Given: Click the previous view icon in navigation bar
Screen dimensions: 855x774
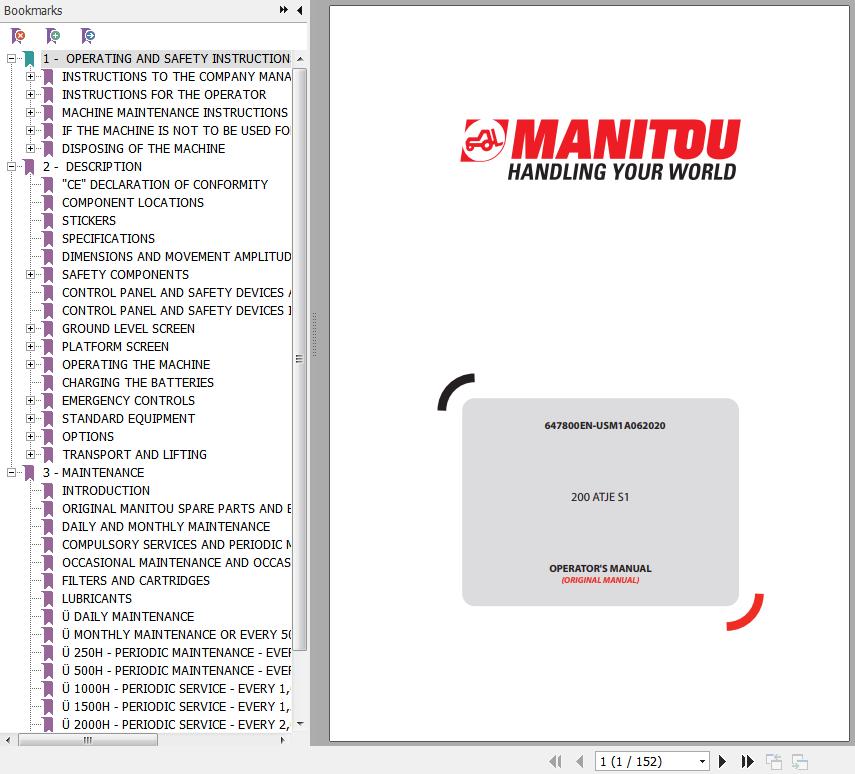Looking at the screenshot, I should pyautogui.click(x=774, y=761).
